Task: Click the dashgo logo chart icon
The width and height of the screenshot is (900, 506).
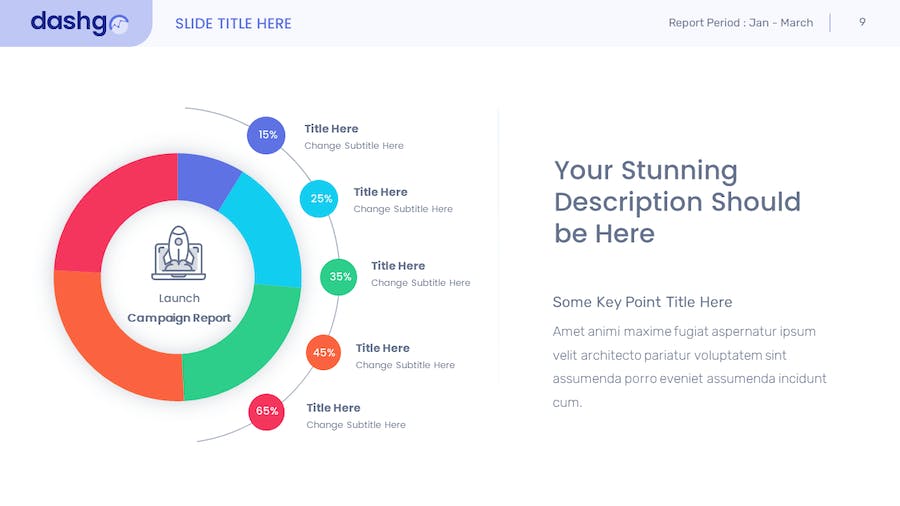Action: pos(119,24)
